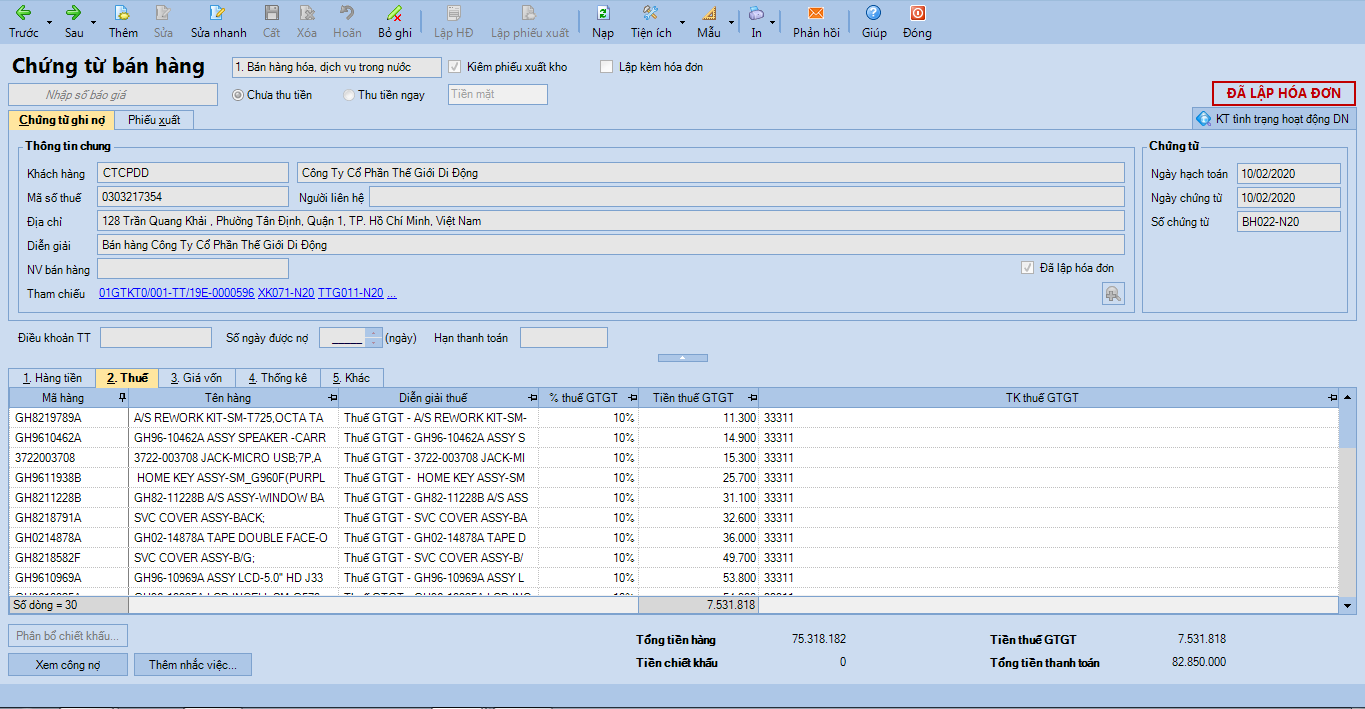Click the NV bán hàng field
Screen dimensions: 1365x709
pyautogui.click(x=193, y=269)
